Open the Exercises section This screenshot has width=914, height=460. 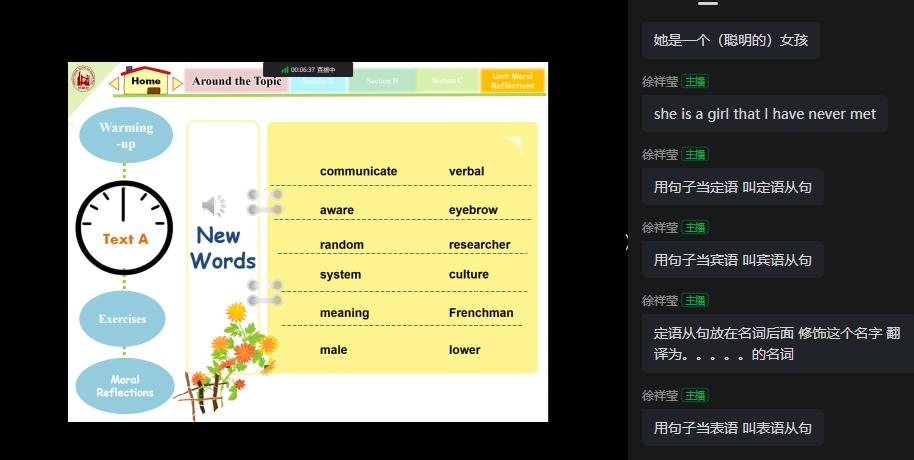click(122, 319)
